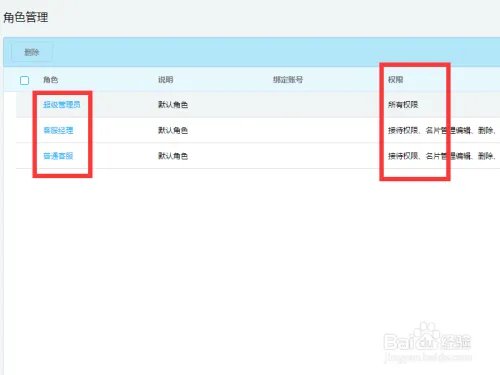Open the 超级管理员 role link
This screenshot has width=500, height=375.
pyautogui.click(x=62, y=105)
